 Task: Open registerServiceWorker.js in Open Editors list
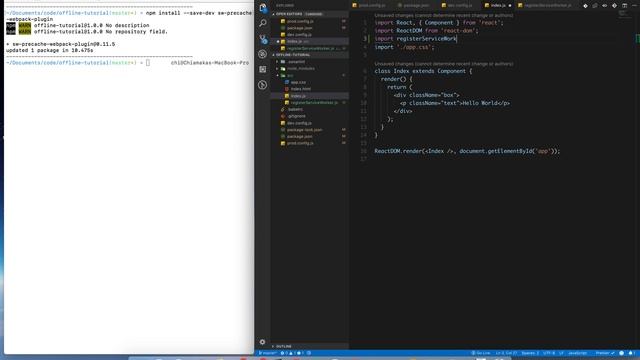[311, 48]
